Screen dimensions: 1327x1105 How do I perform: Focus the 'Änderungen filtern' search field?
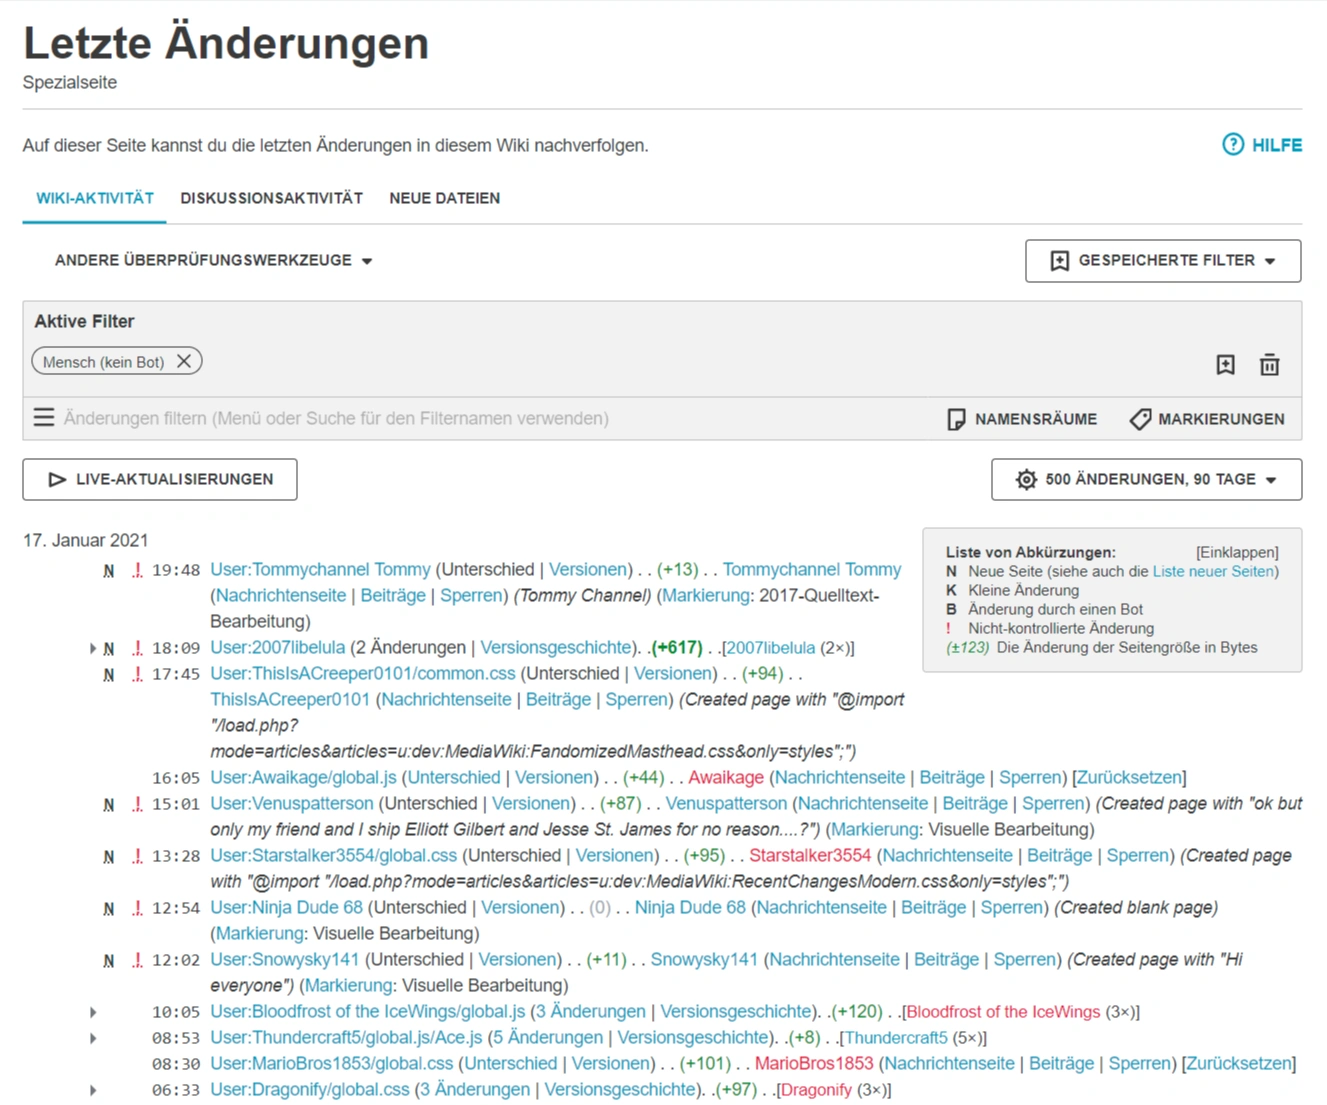[336, 418]
